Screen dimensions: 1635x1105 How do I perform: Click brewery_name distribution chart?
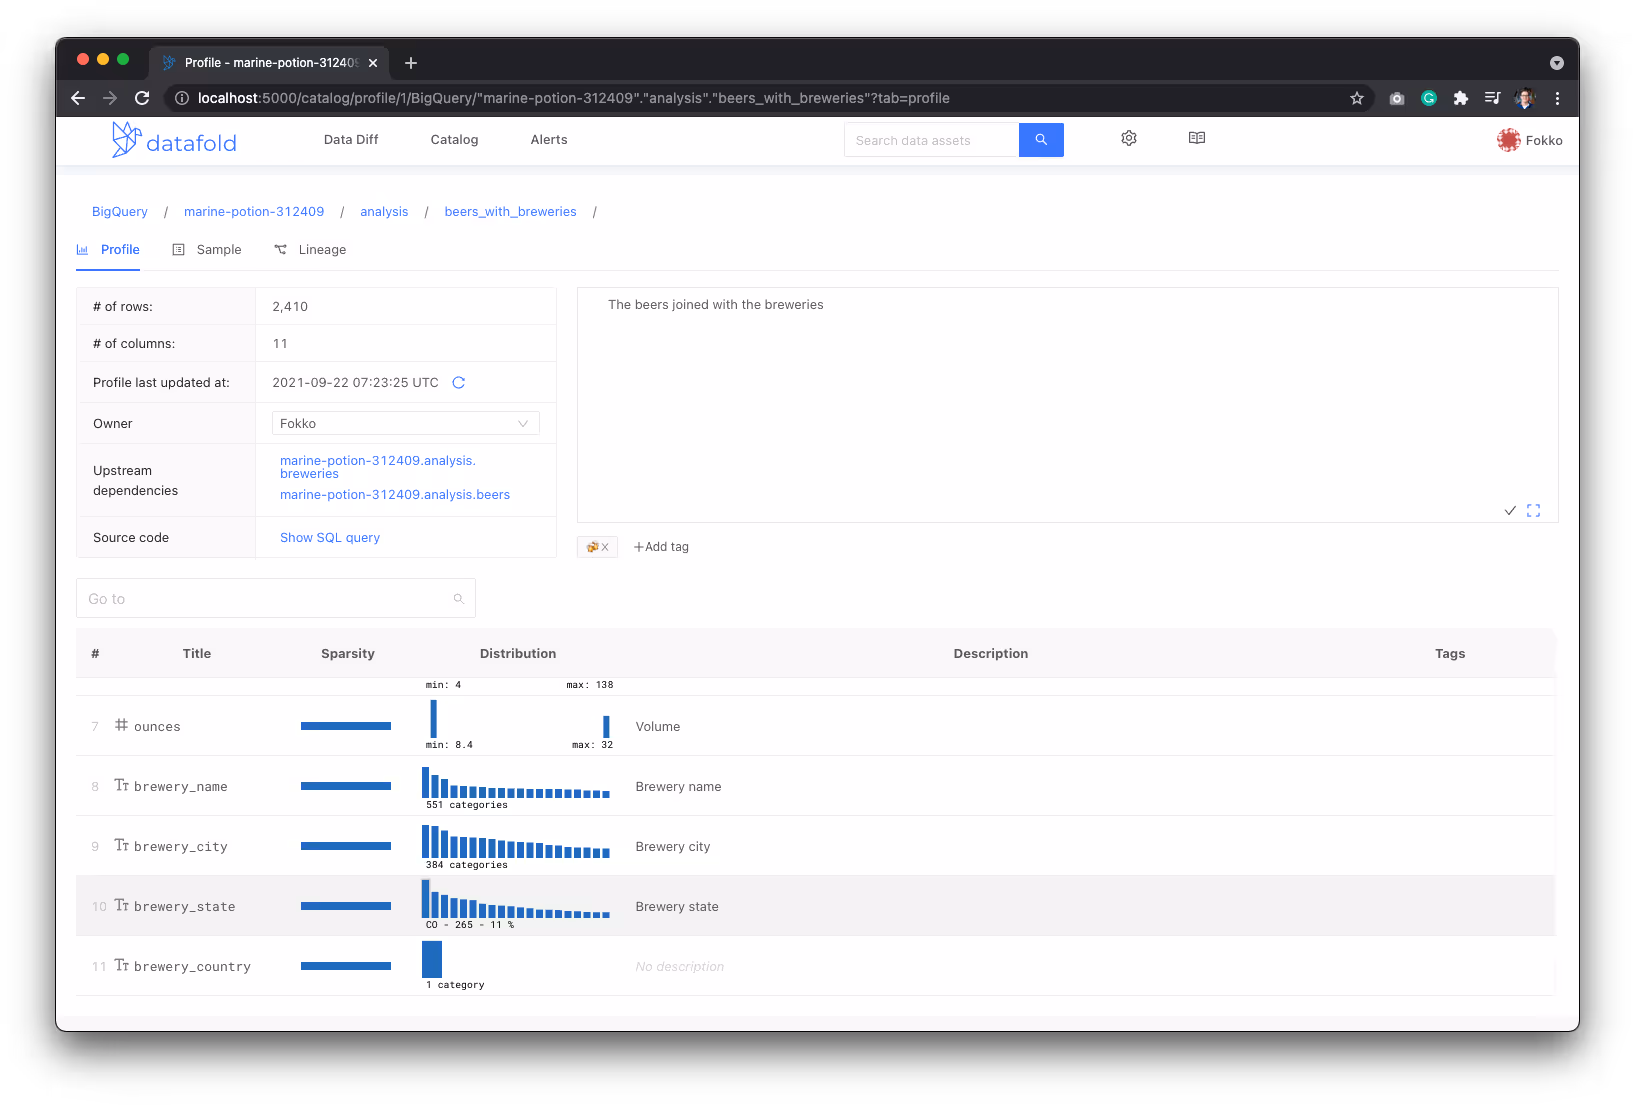[516, 783]
